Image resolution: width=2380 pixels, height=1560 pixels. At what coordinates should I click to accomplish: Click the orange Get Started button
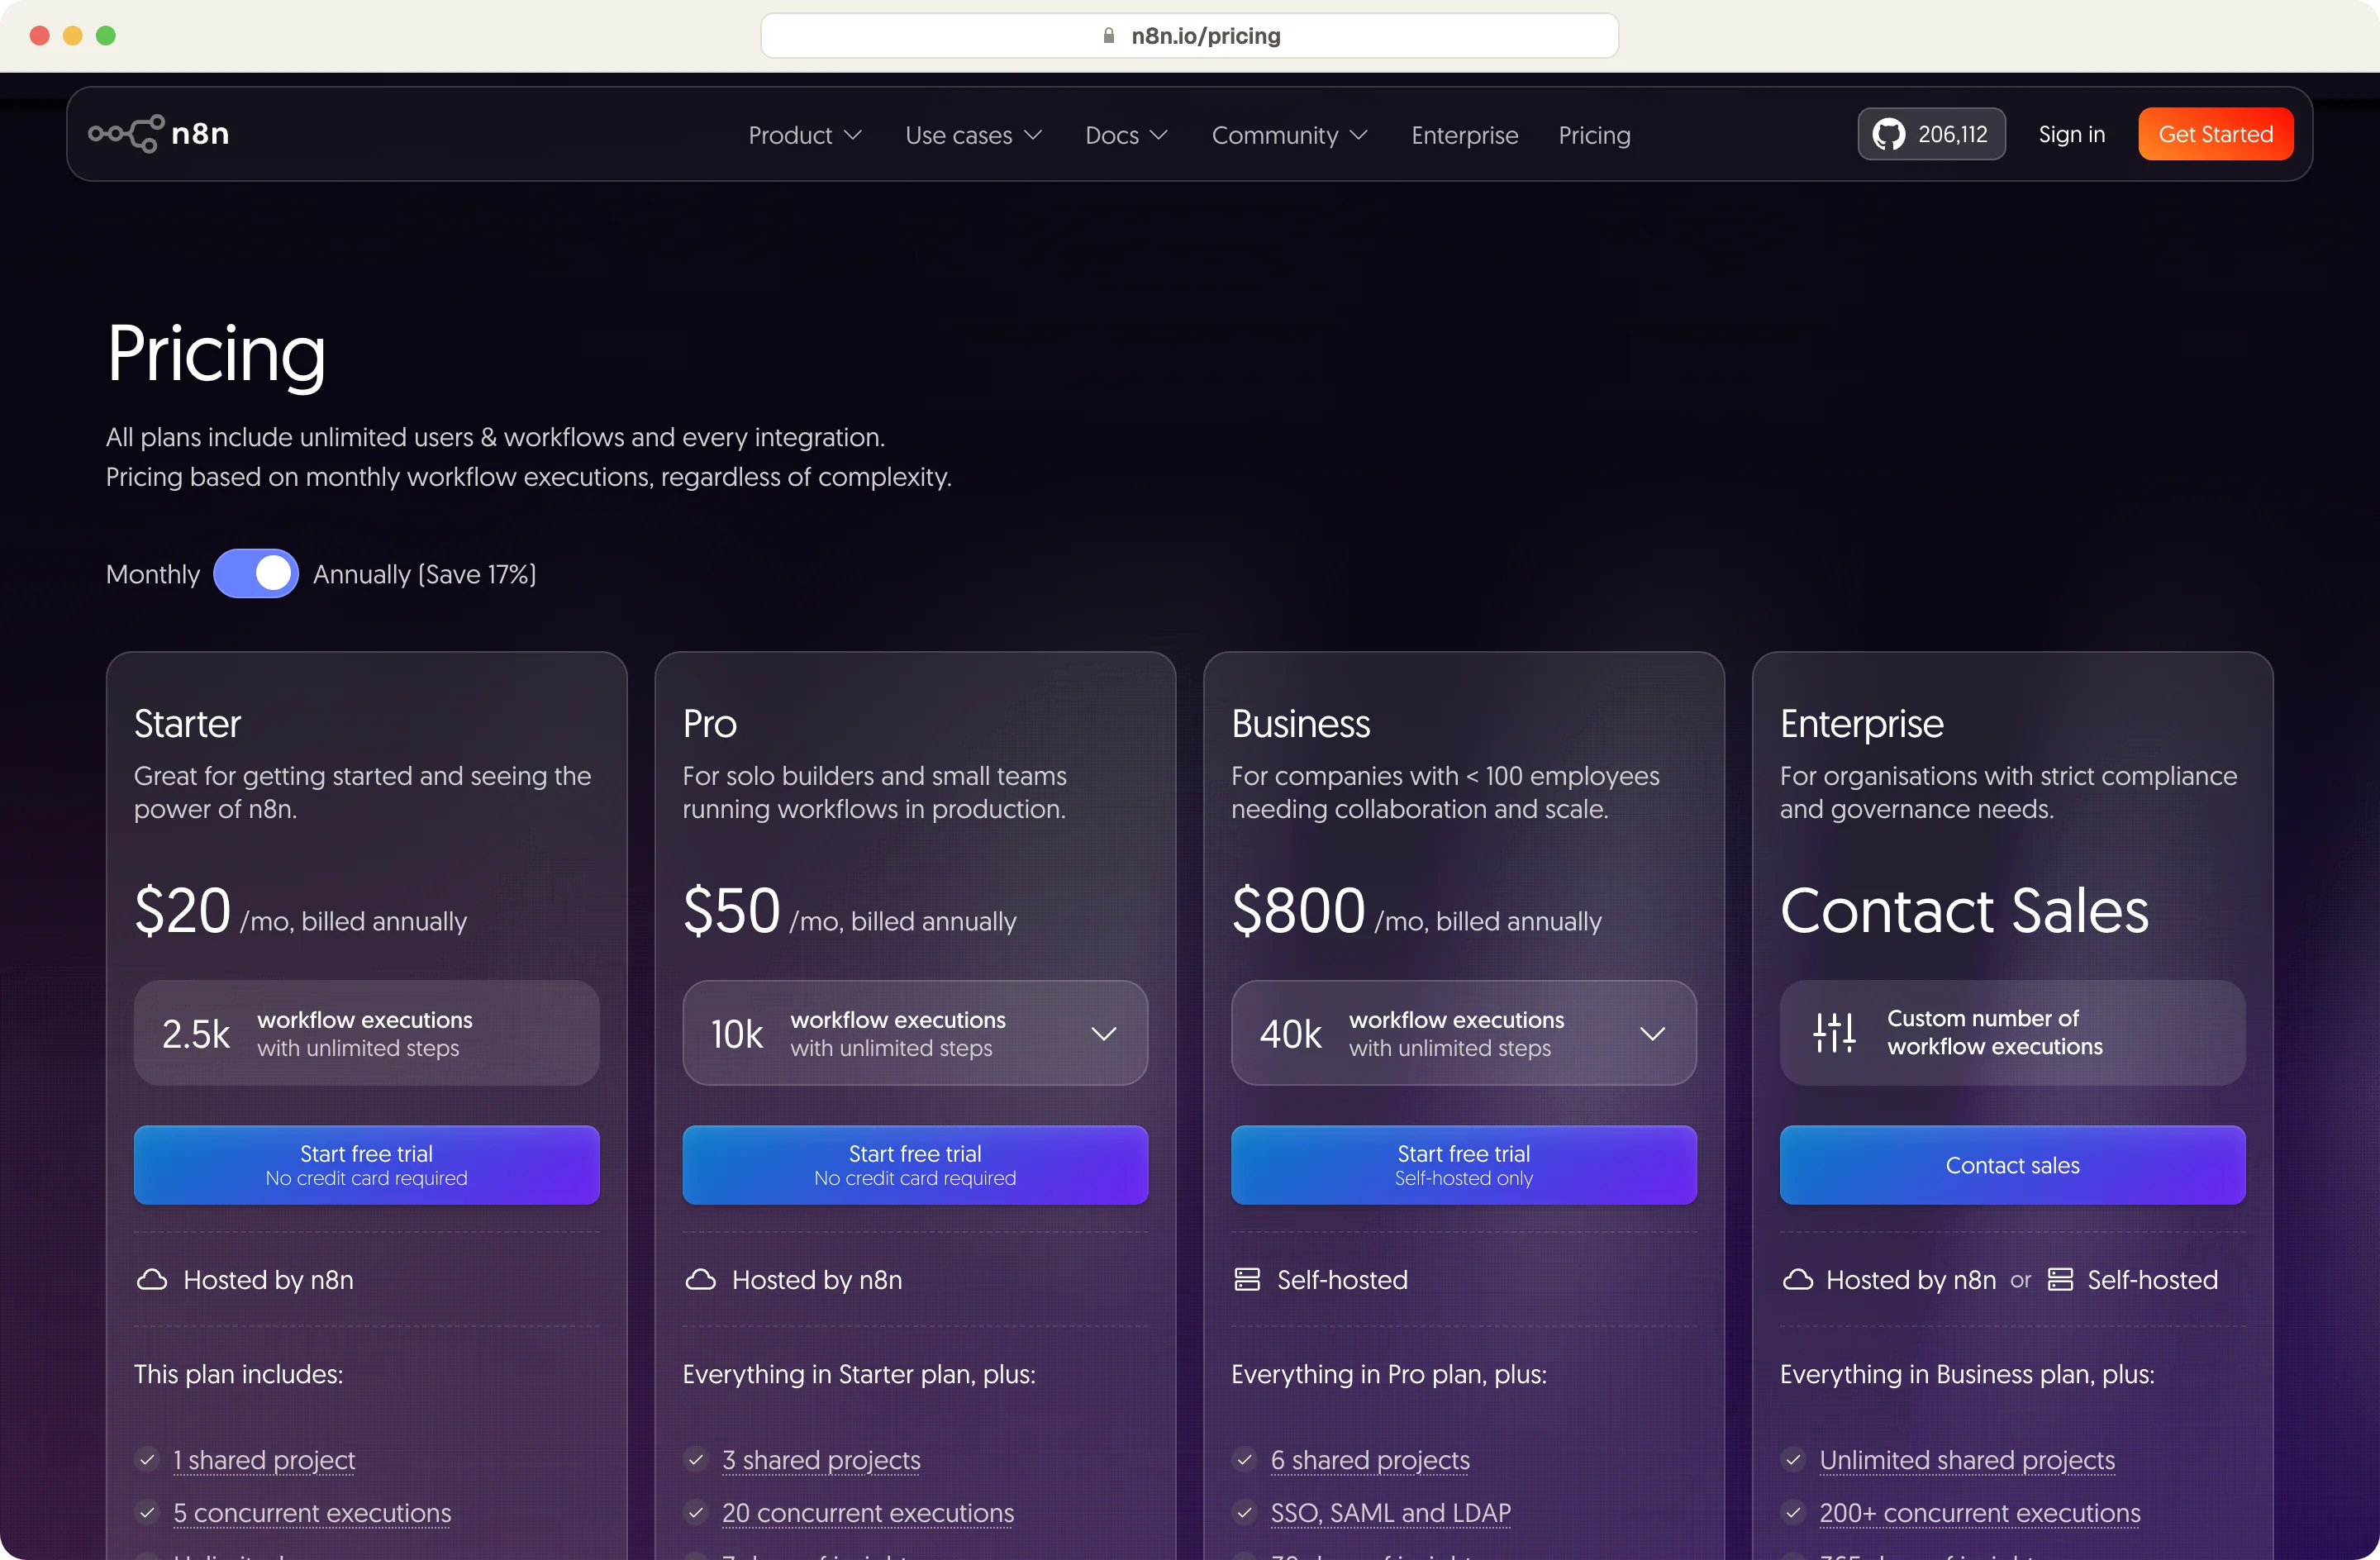(x=2216, y=134)
